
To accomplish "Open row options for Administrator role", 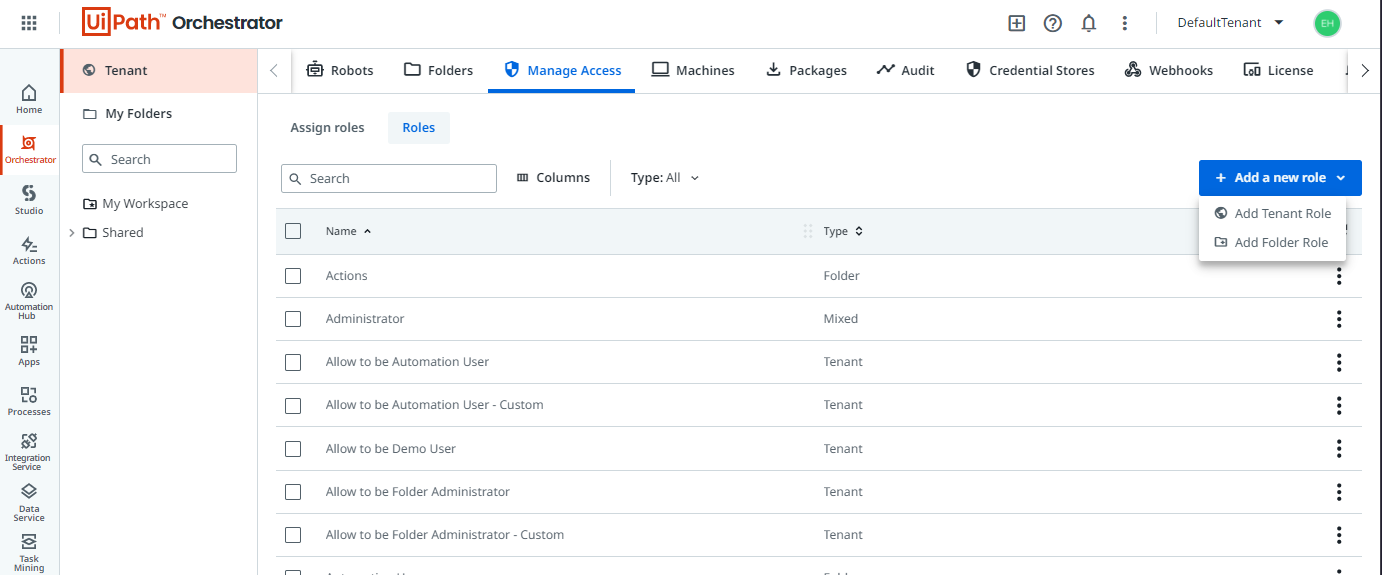I will click(1339, 319).
